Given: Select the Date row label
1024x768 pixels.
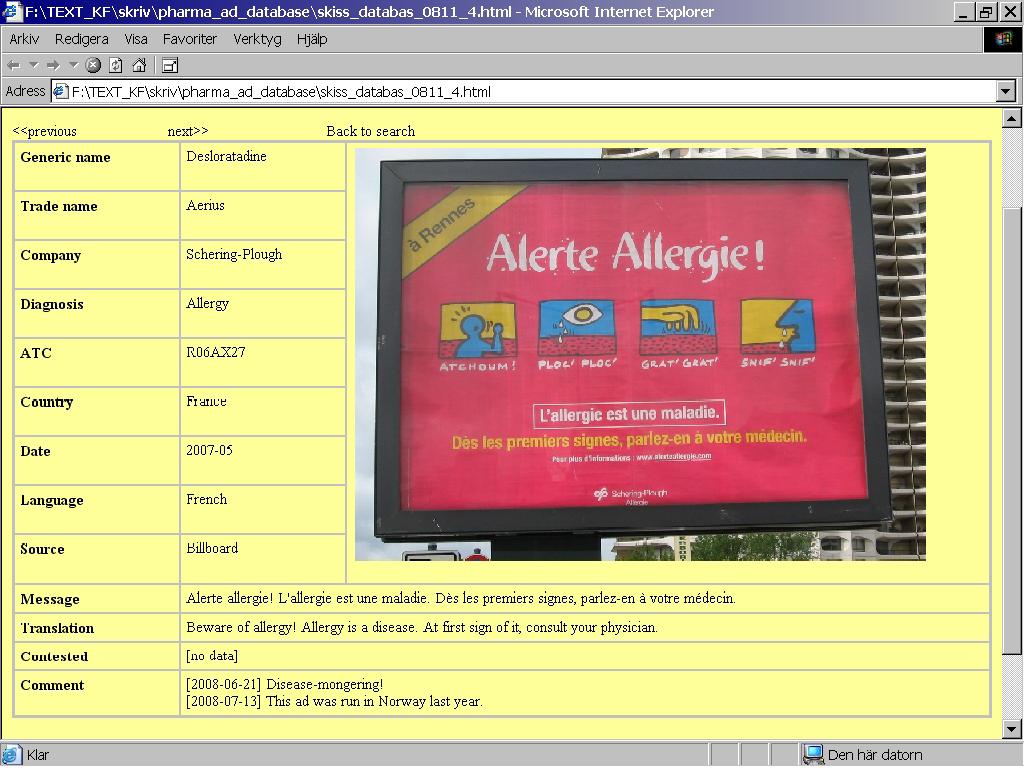Looking at the screenshot, I should [x=35, y=451].
